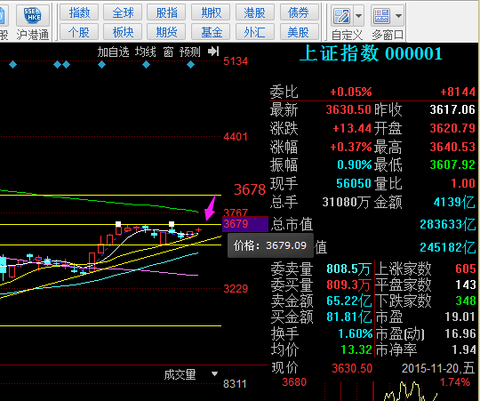
Task: Click the 昨收 value 3617.06
Action: (x=452, y=110)
